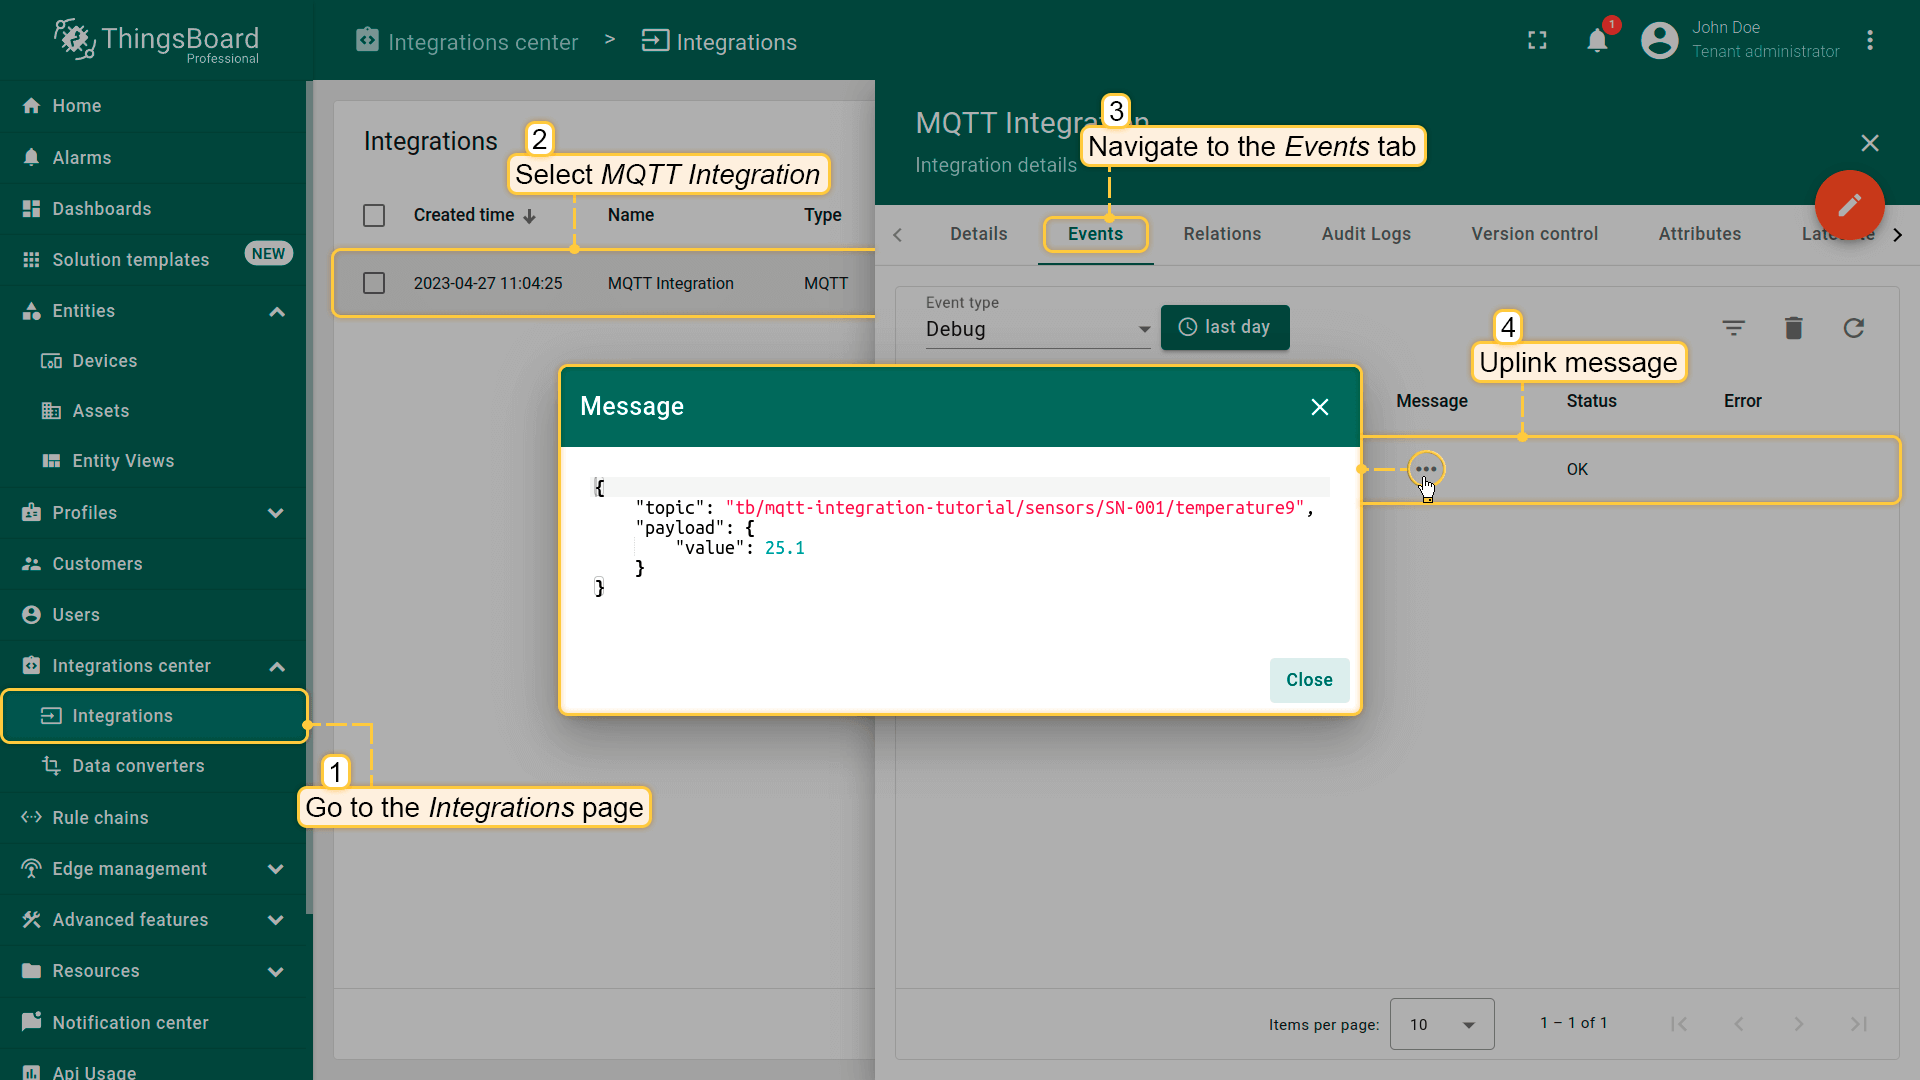Clear events with the trash icon
1920x1080 pixels.
click(1793, 328)
